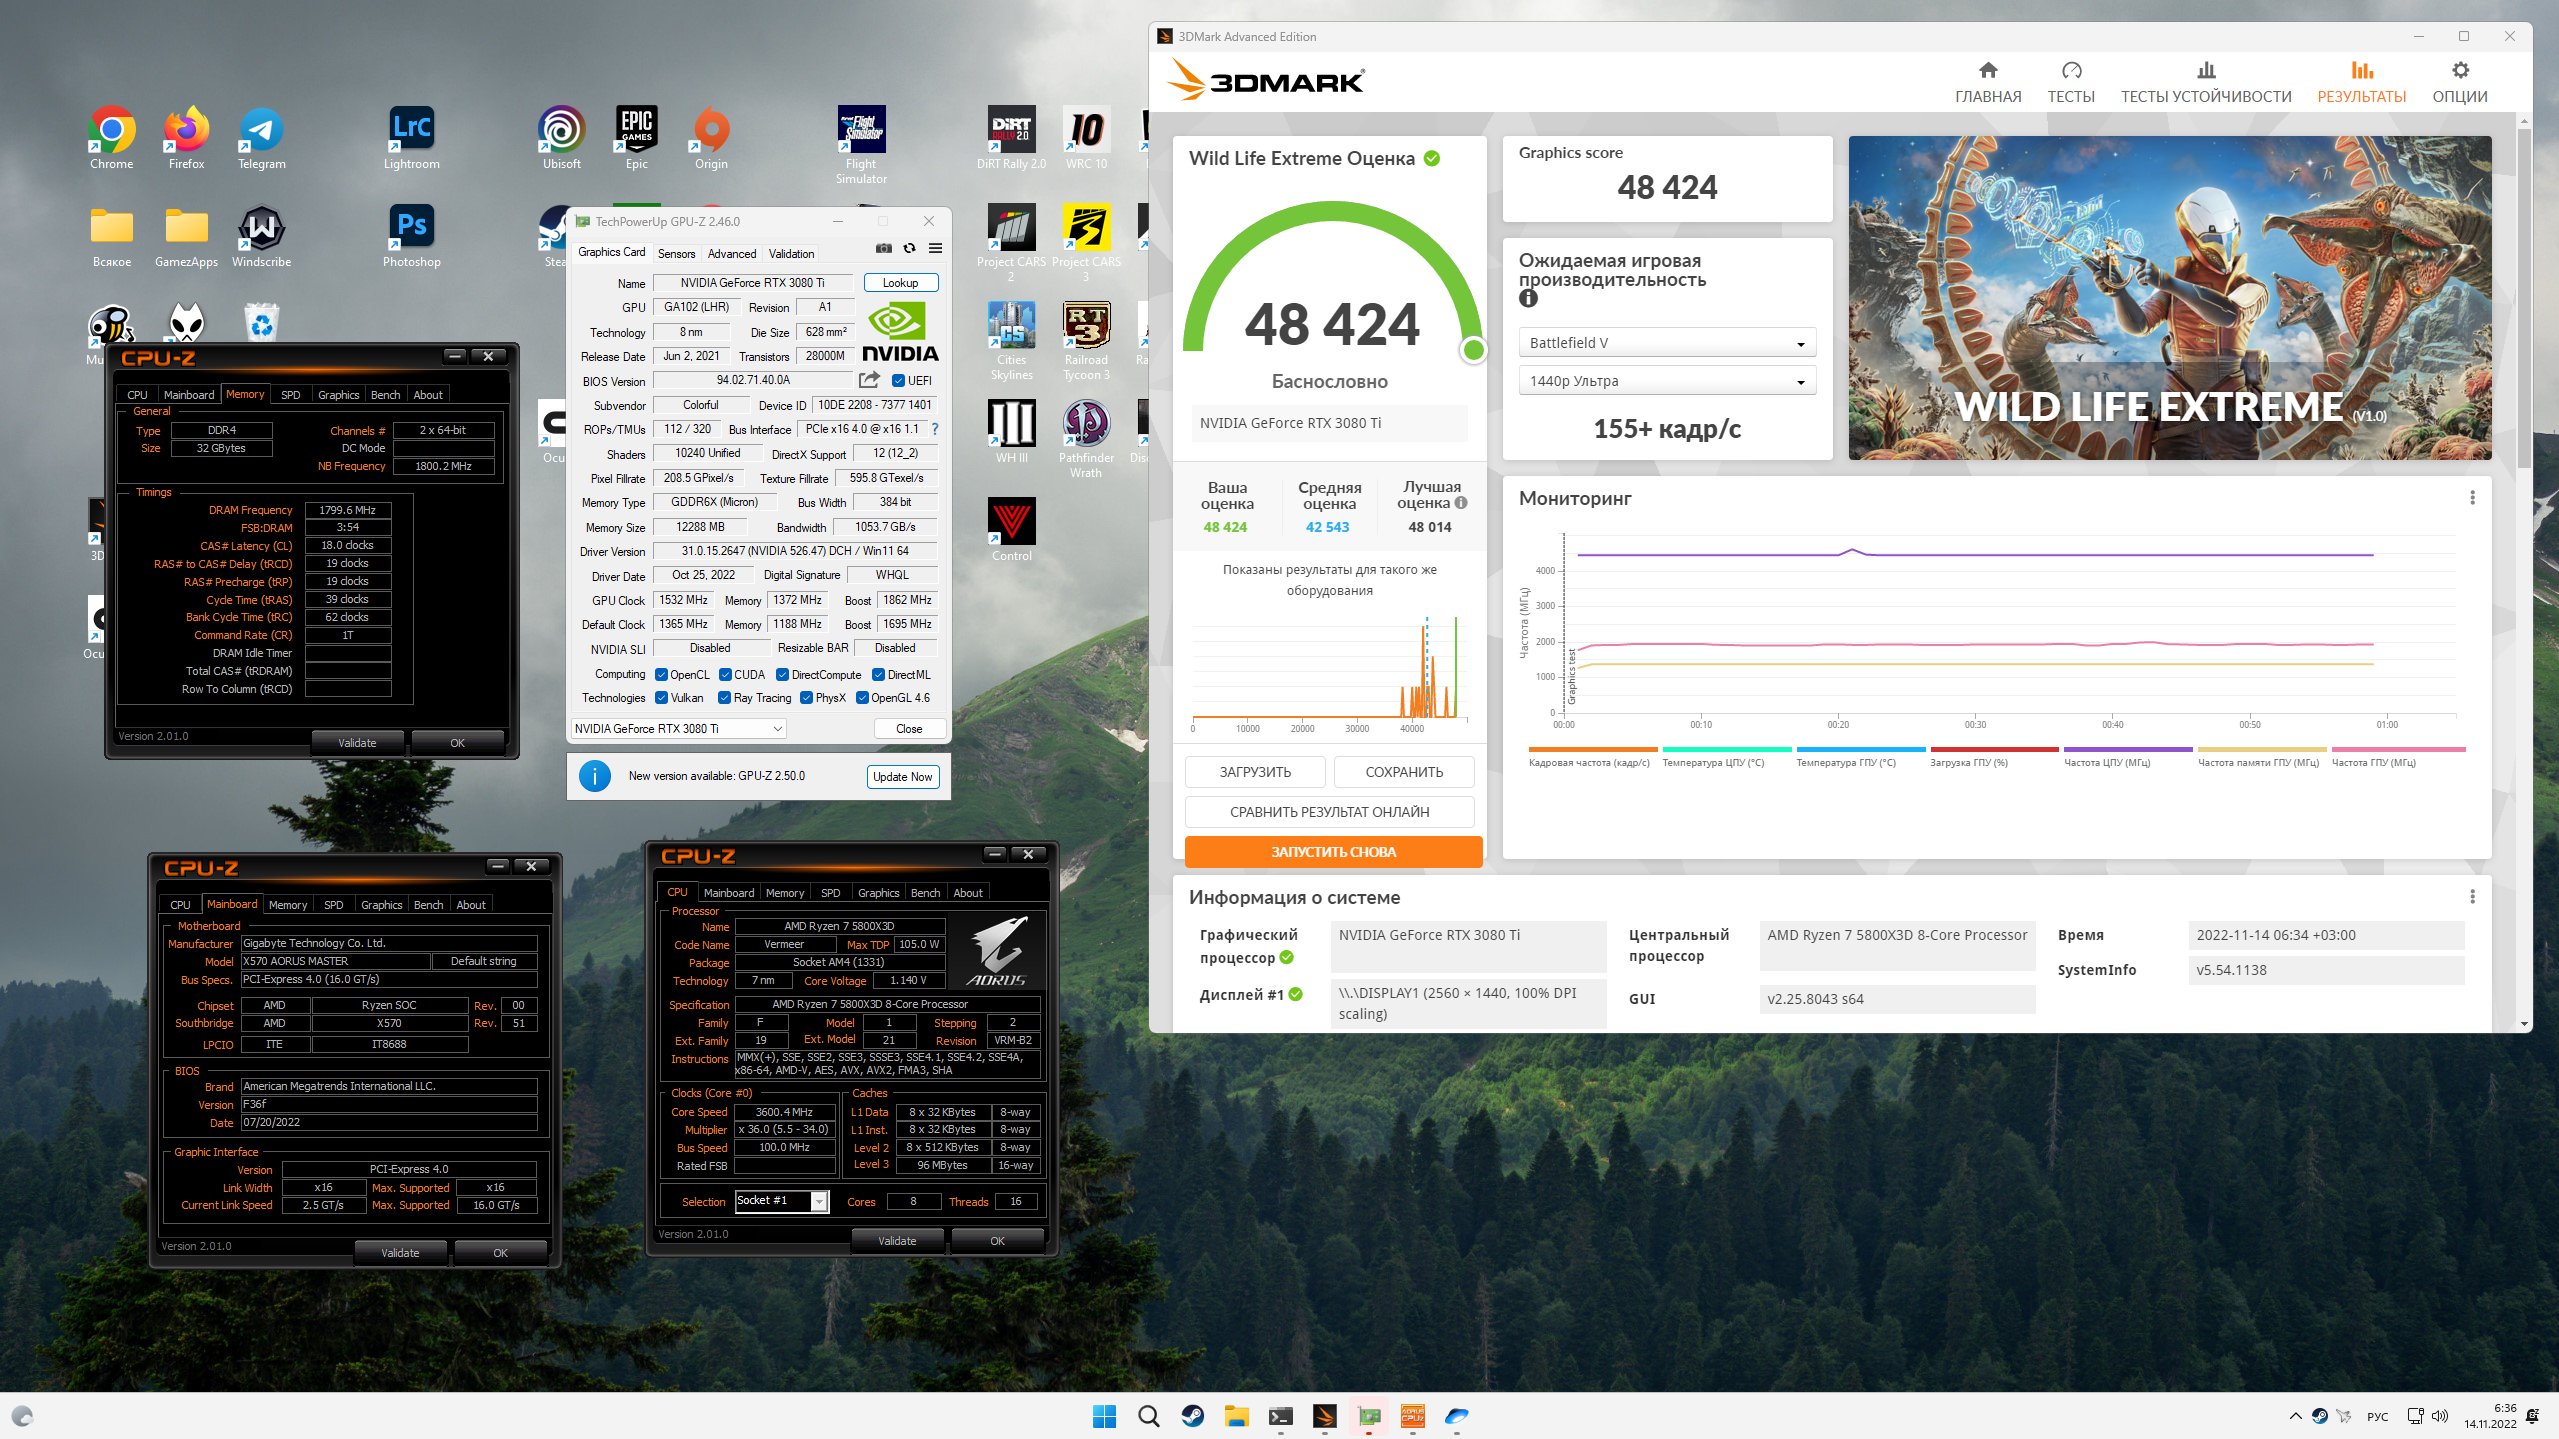Click the ЗАГРУЗИТЬ button in 3DMark
Viewport: 2559px width, 1439px height.
(x=1255, y=772)
